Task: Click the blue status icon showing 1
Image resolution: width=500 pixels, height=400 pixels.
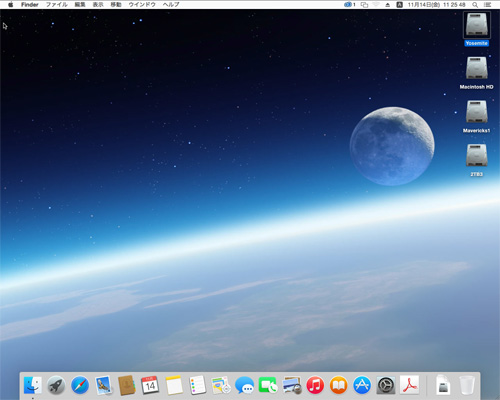Action: tap(350, 5)
